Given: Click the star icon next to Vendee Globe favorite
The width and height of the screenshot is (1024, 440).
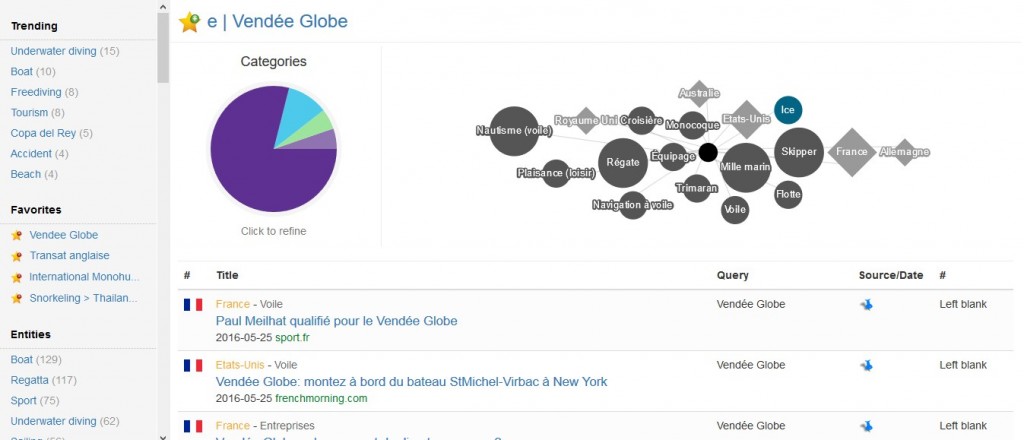Looking at the screenshot, I should [16, 236].
